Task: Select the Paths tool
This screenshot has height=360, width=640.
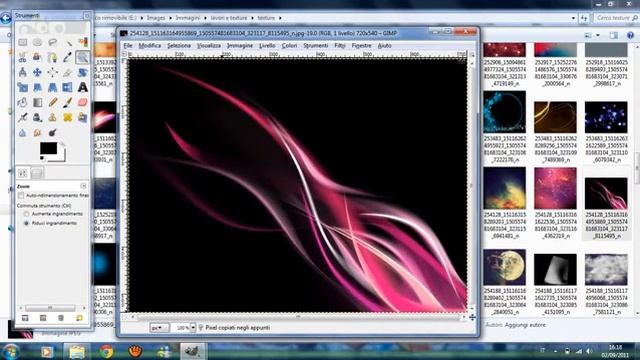Action: (52, 57)
